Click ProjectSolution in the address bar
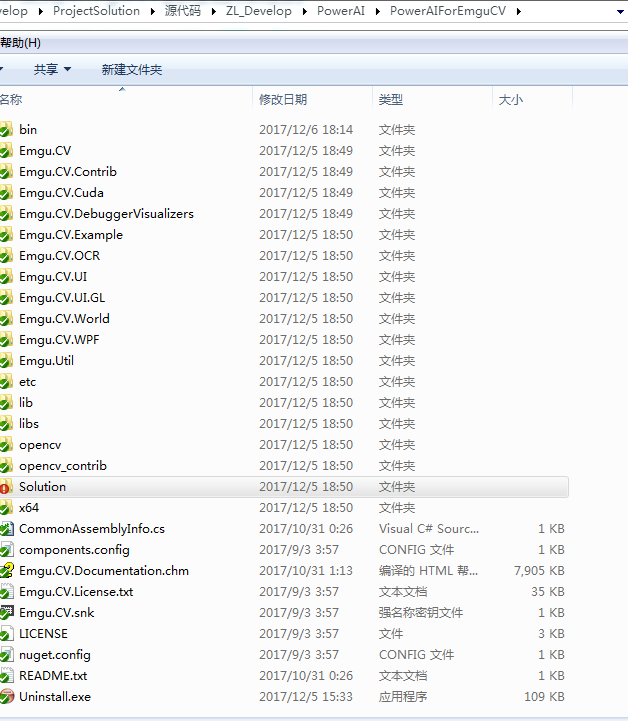This screenshot has width=628, height=721. click(97, 11)
